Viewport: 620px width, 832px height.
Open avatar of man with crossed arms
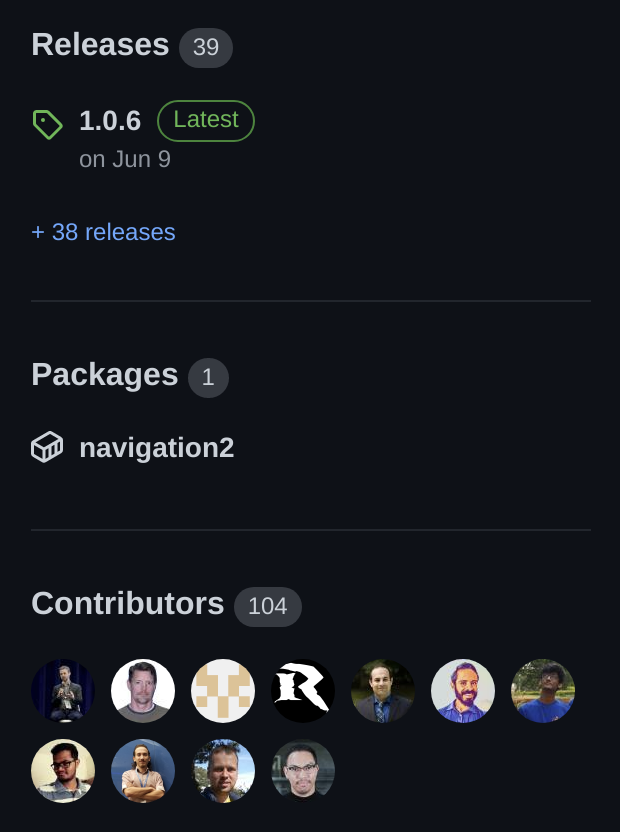pyautogui.click(x=143, y=771)
